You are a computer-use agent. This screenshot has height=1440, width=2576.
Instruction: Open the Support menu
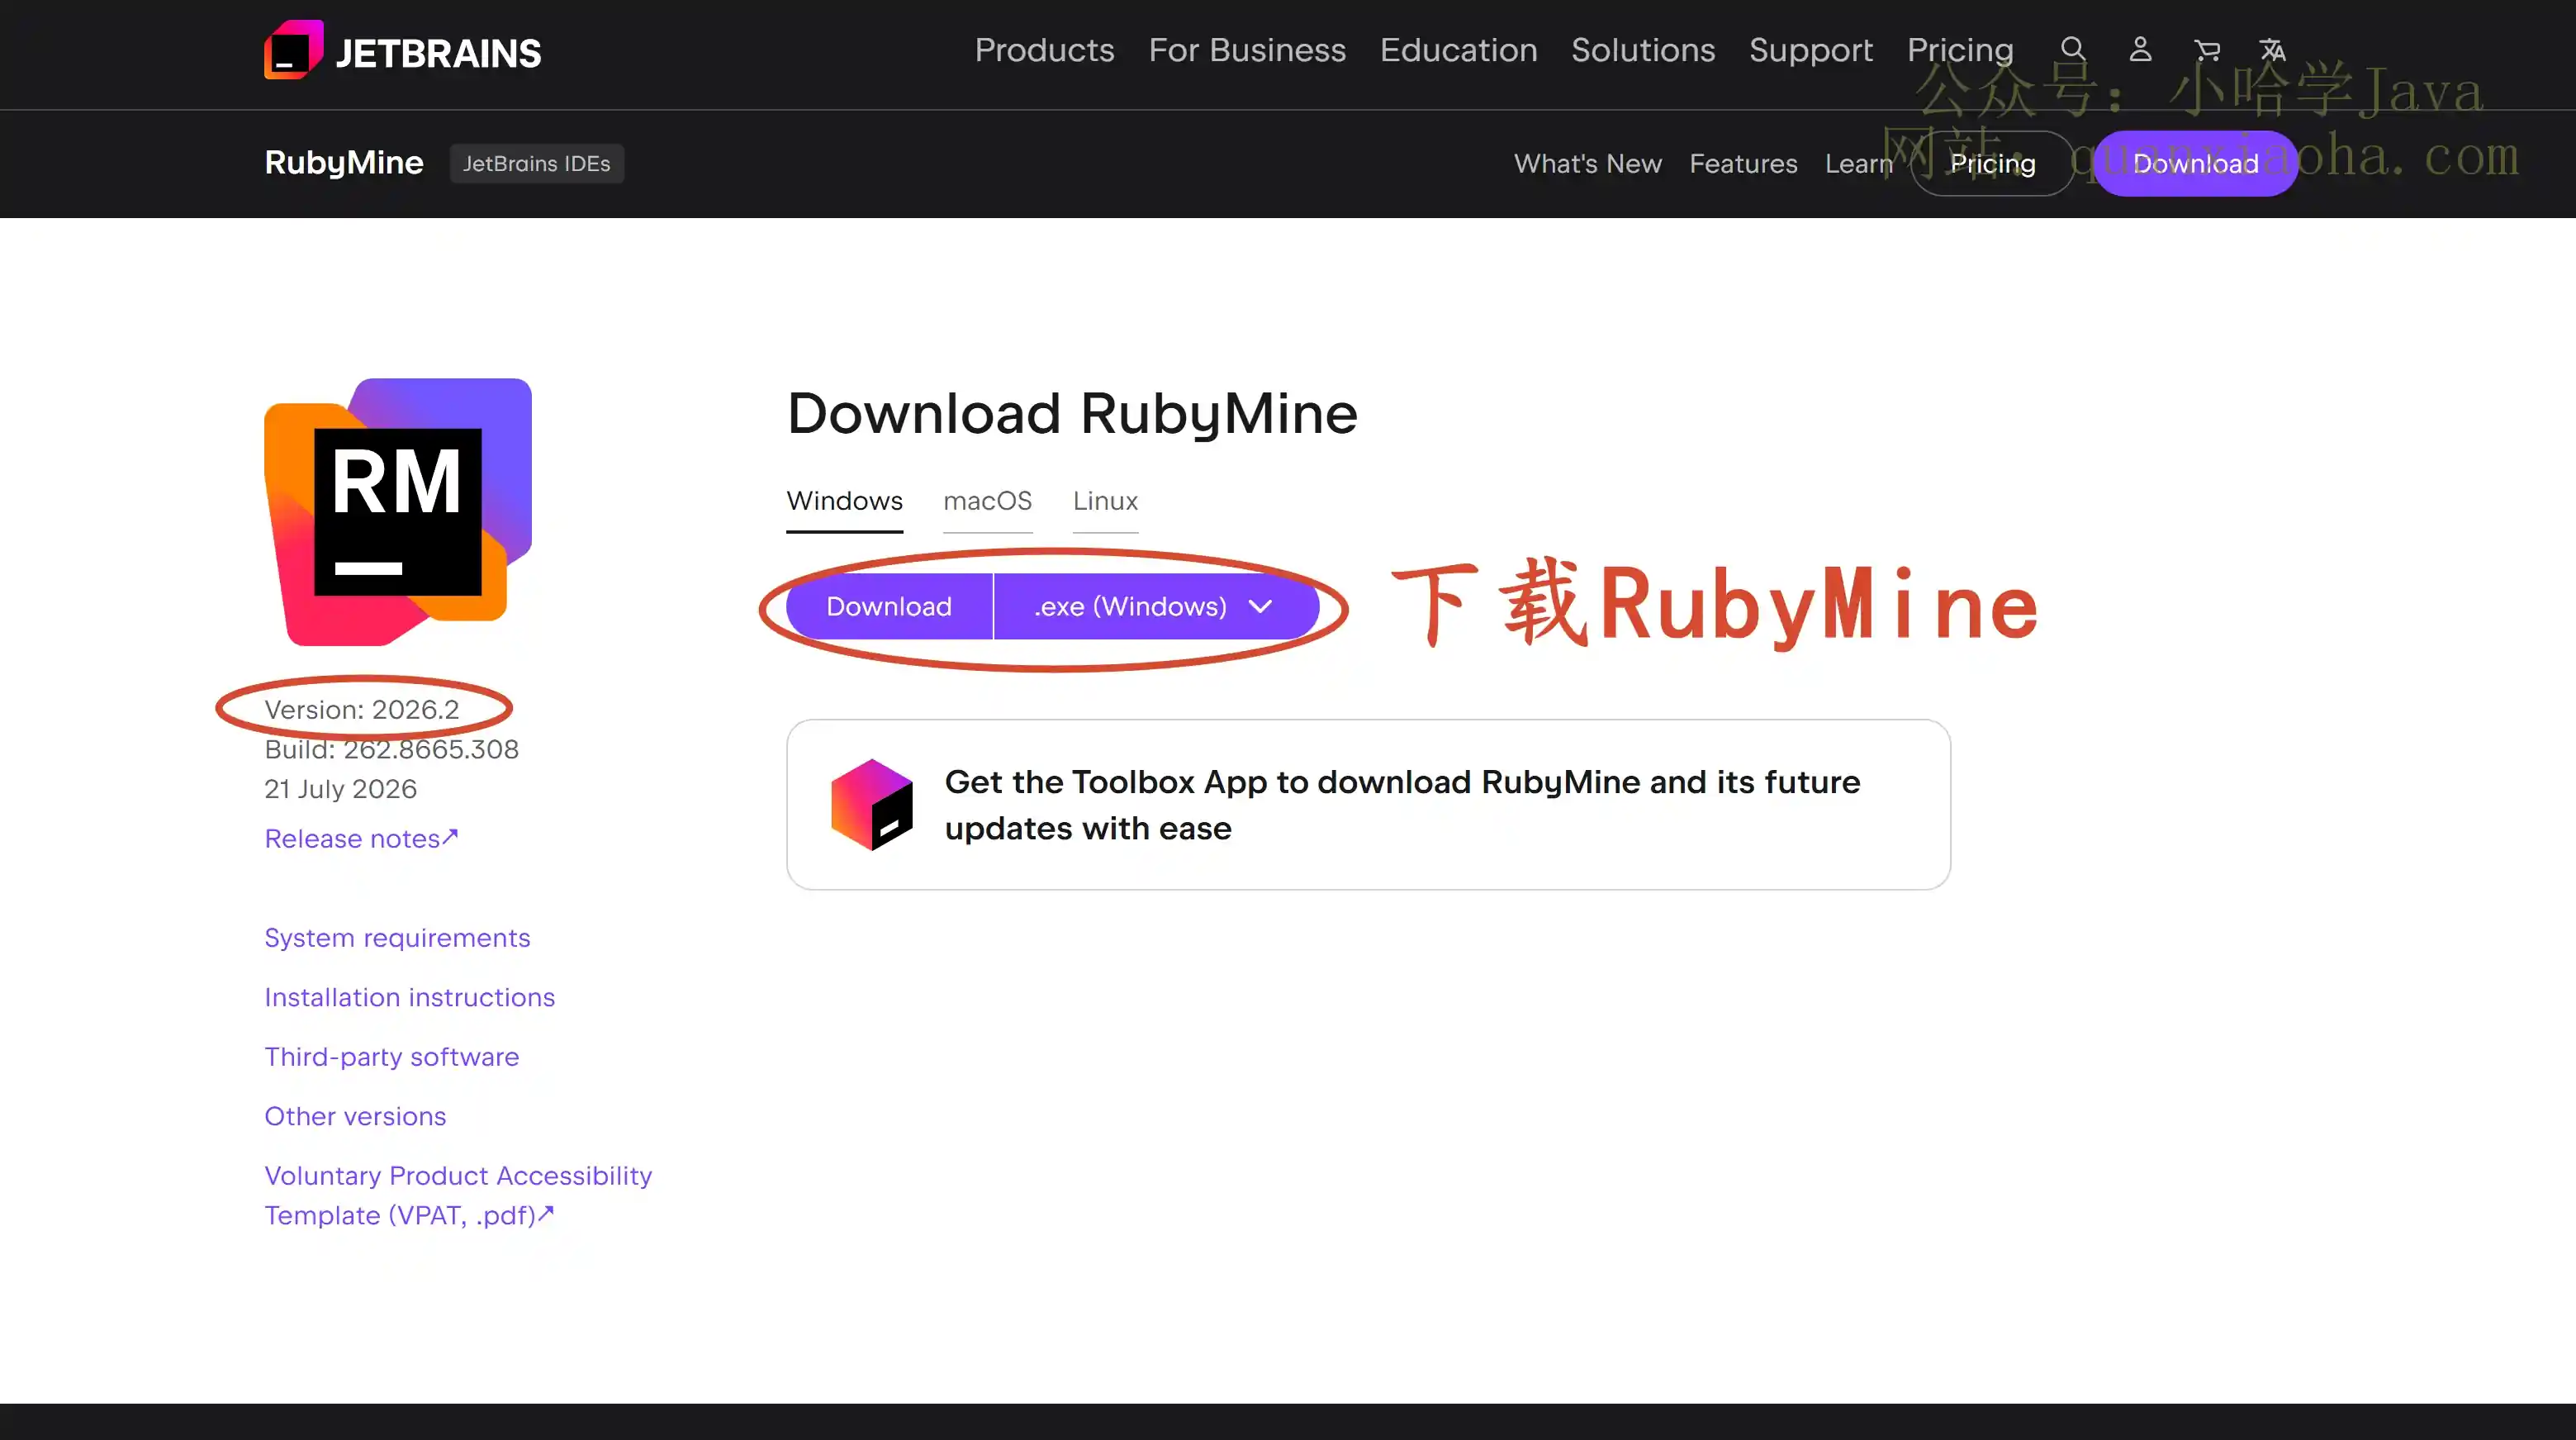point(1810,49)
